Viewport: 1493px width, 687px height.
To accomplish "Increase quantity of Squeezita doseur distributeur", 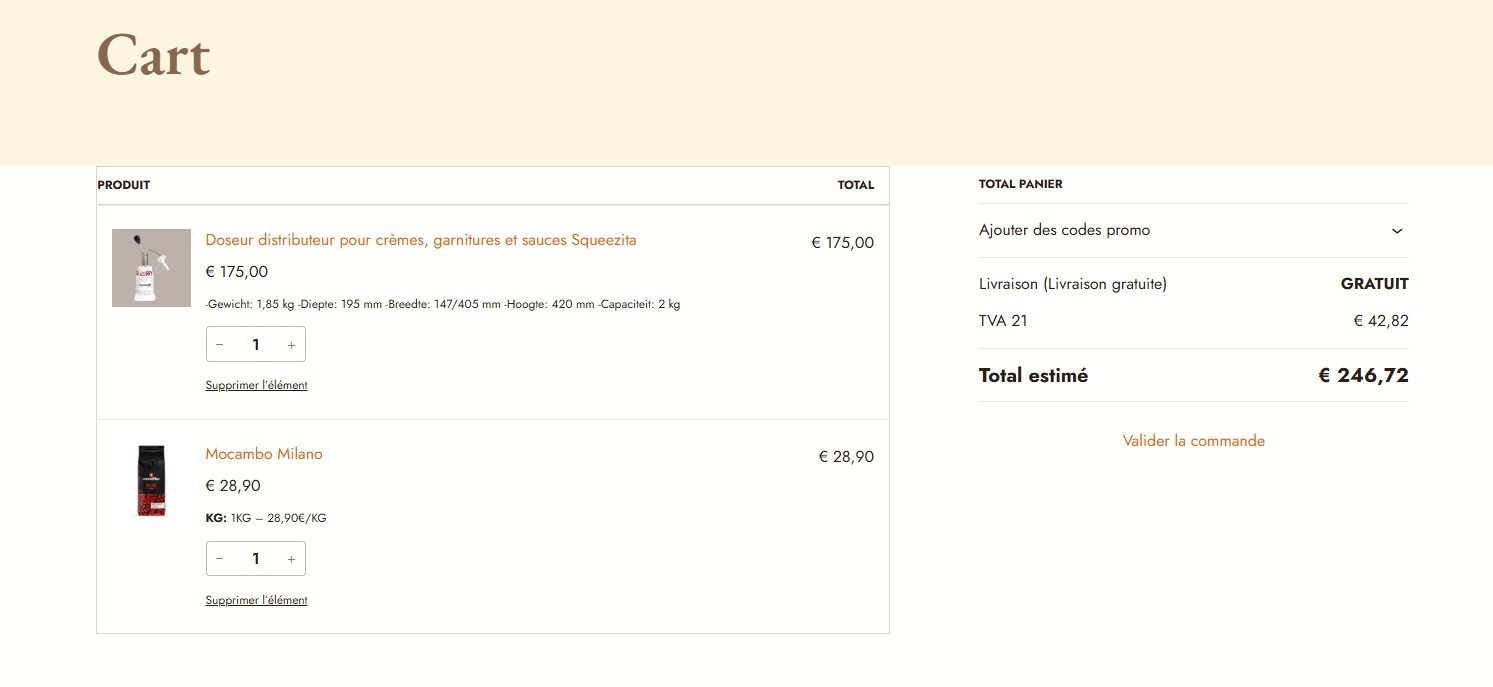I will [x=291, y=345].
